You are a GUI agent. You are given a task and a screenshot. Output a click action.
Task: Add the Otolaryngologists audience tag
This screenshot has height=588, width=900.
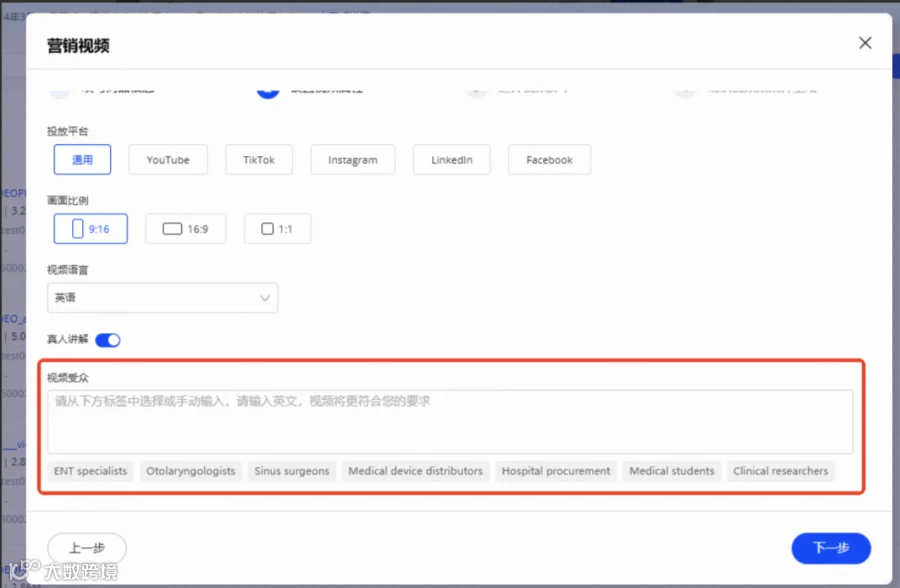pos(191,471)
